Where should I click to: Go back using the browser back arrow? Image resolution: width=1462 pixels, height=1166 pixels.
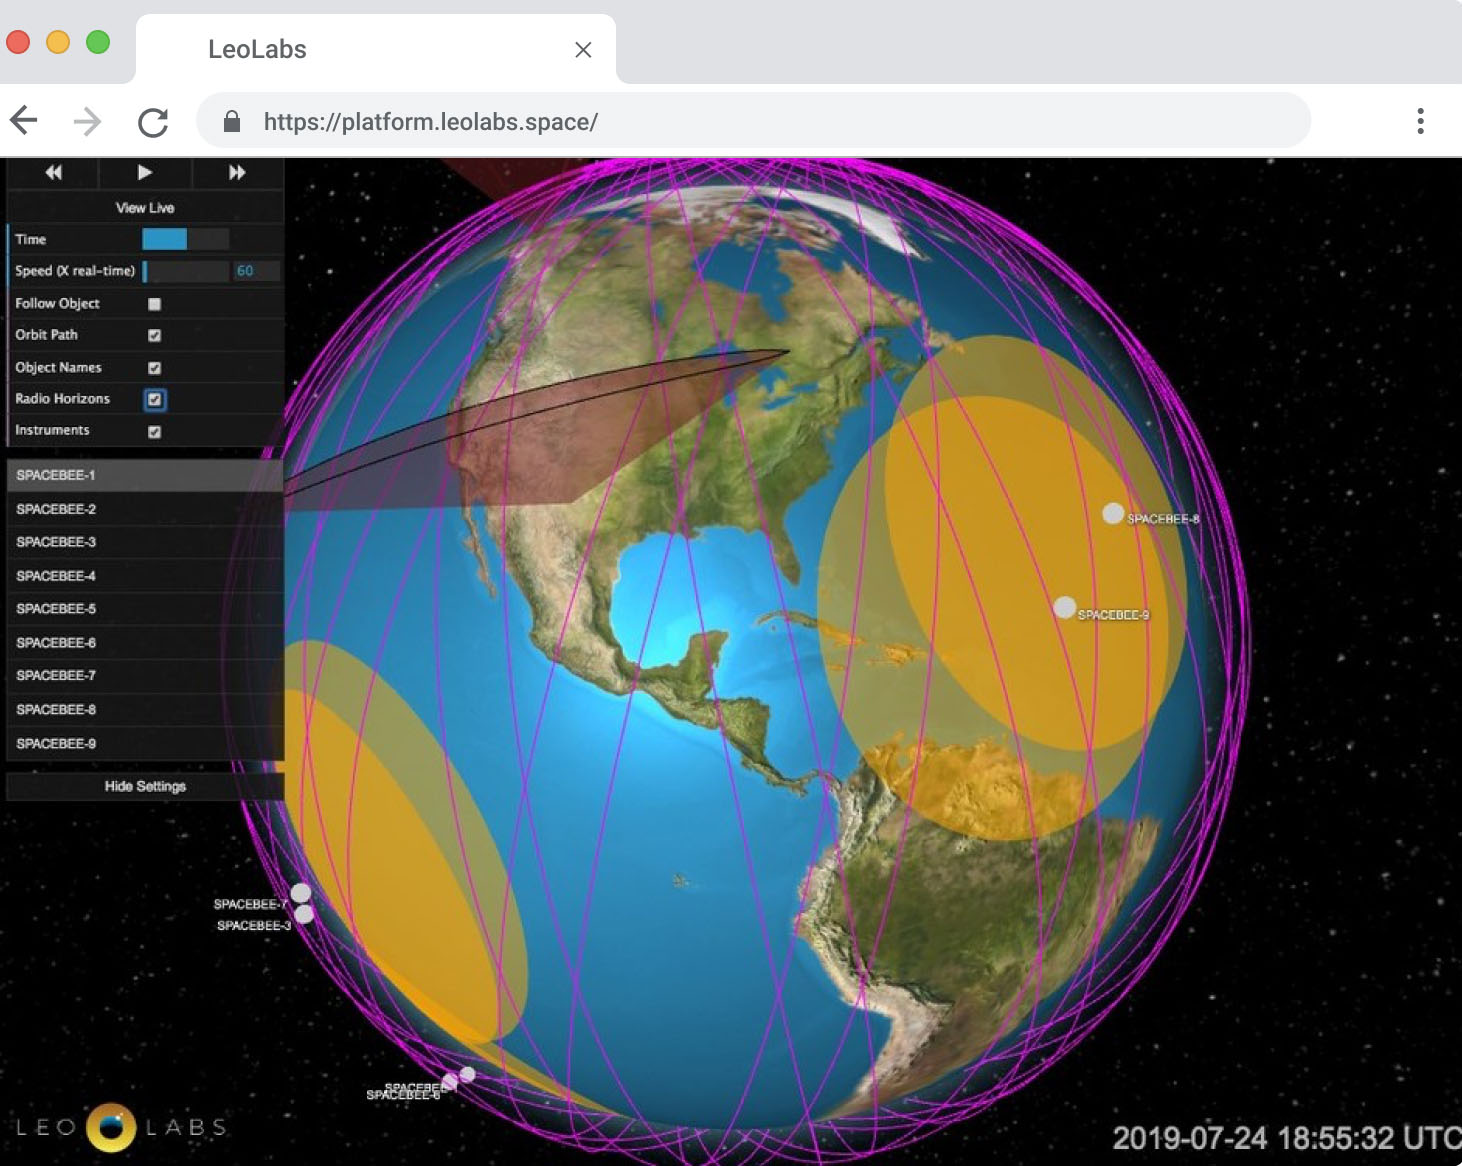pos(24,121)
